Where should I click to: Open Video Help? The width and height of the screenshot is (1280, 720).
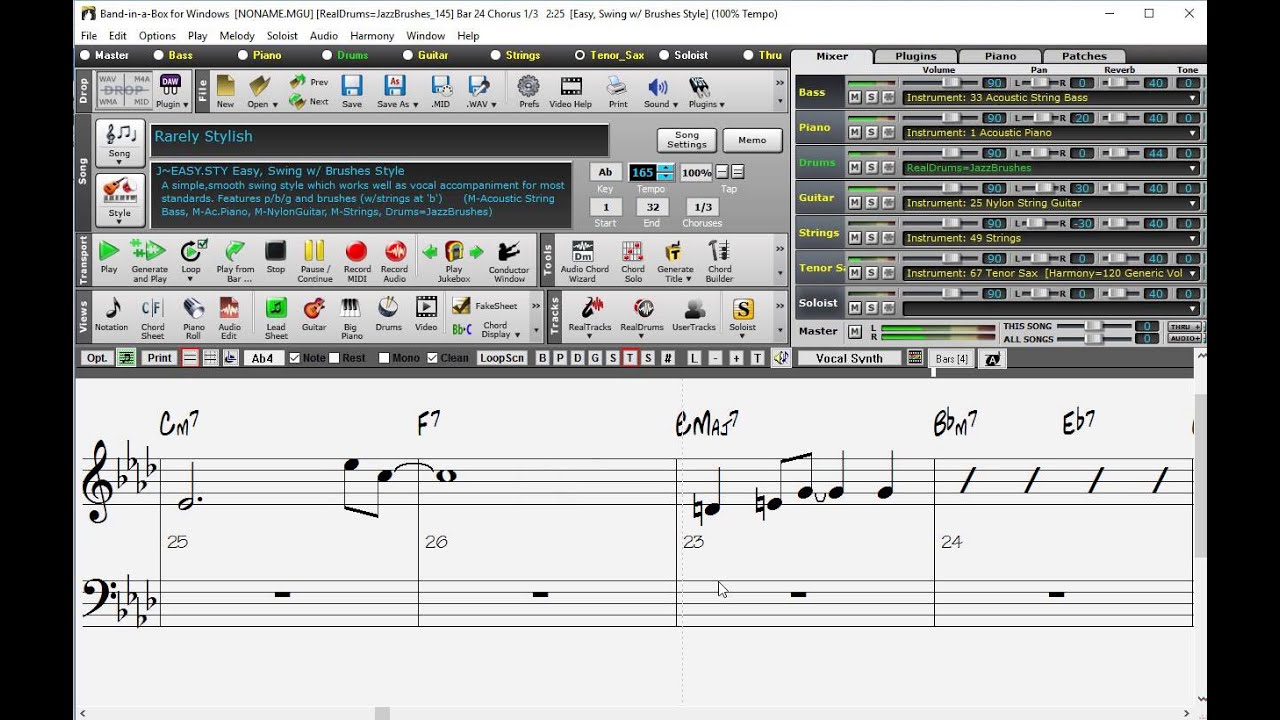click(x=570, y=91)
